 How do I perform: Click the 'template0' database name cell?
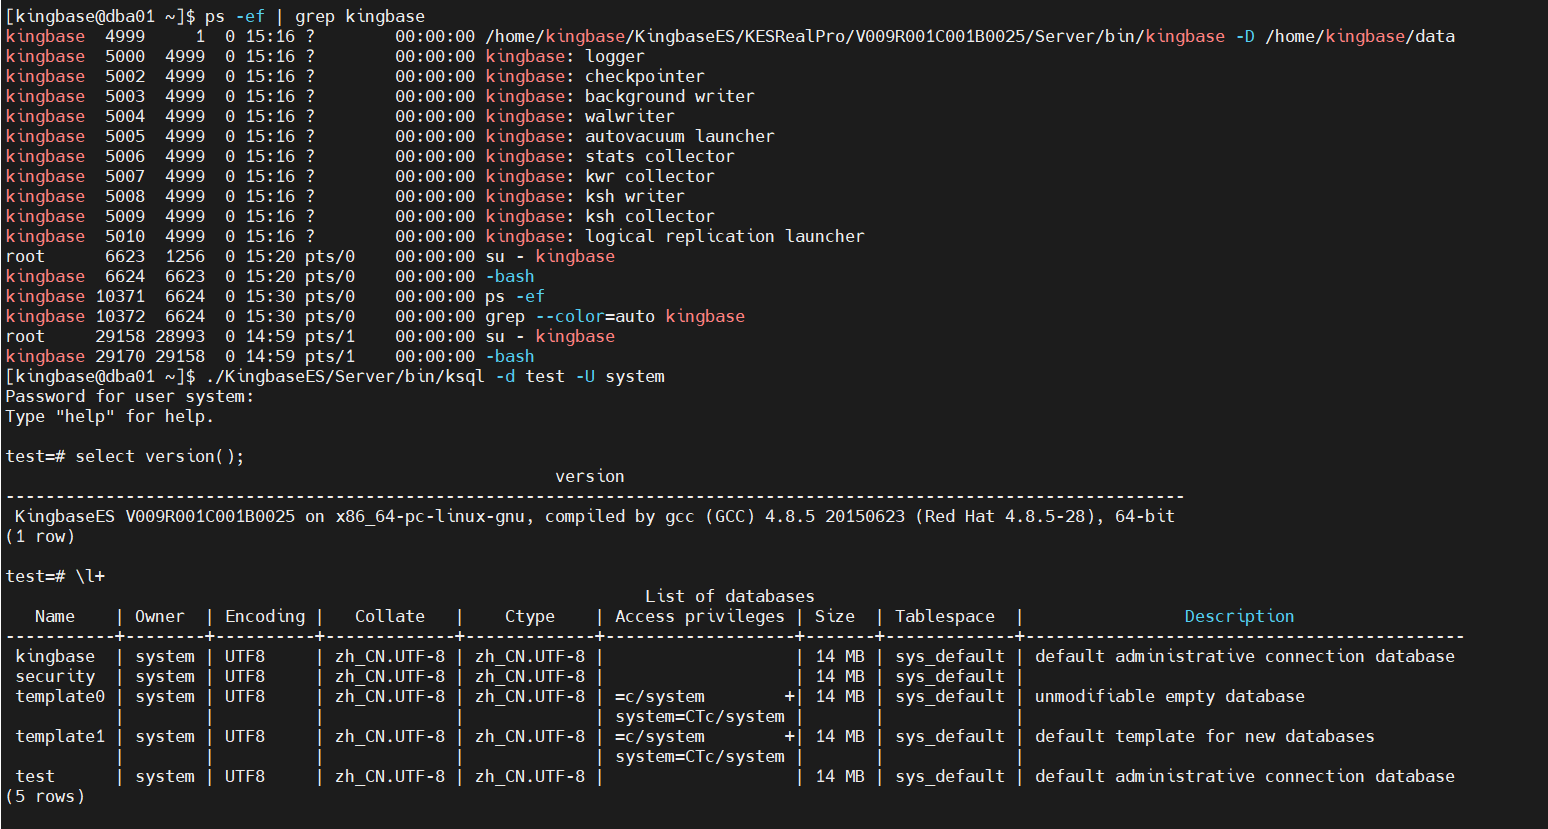[60, 696]
